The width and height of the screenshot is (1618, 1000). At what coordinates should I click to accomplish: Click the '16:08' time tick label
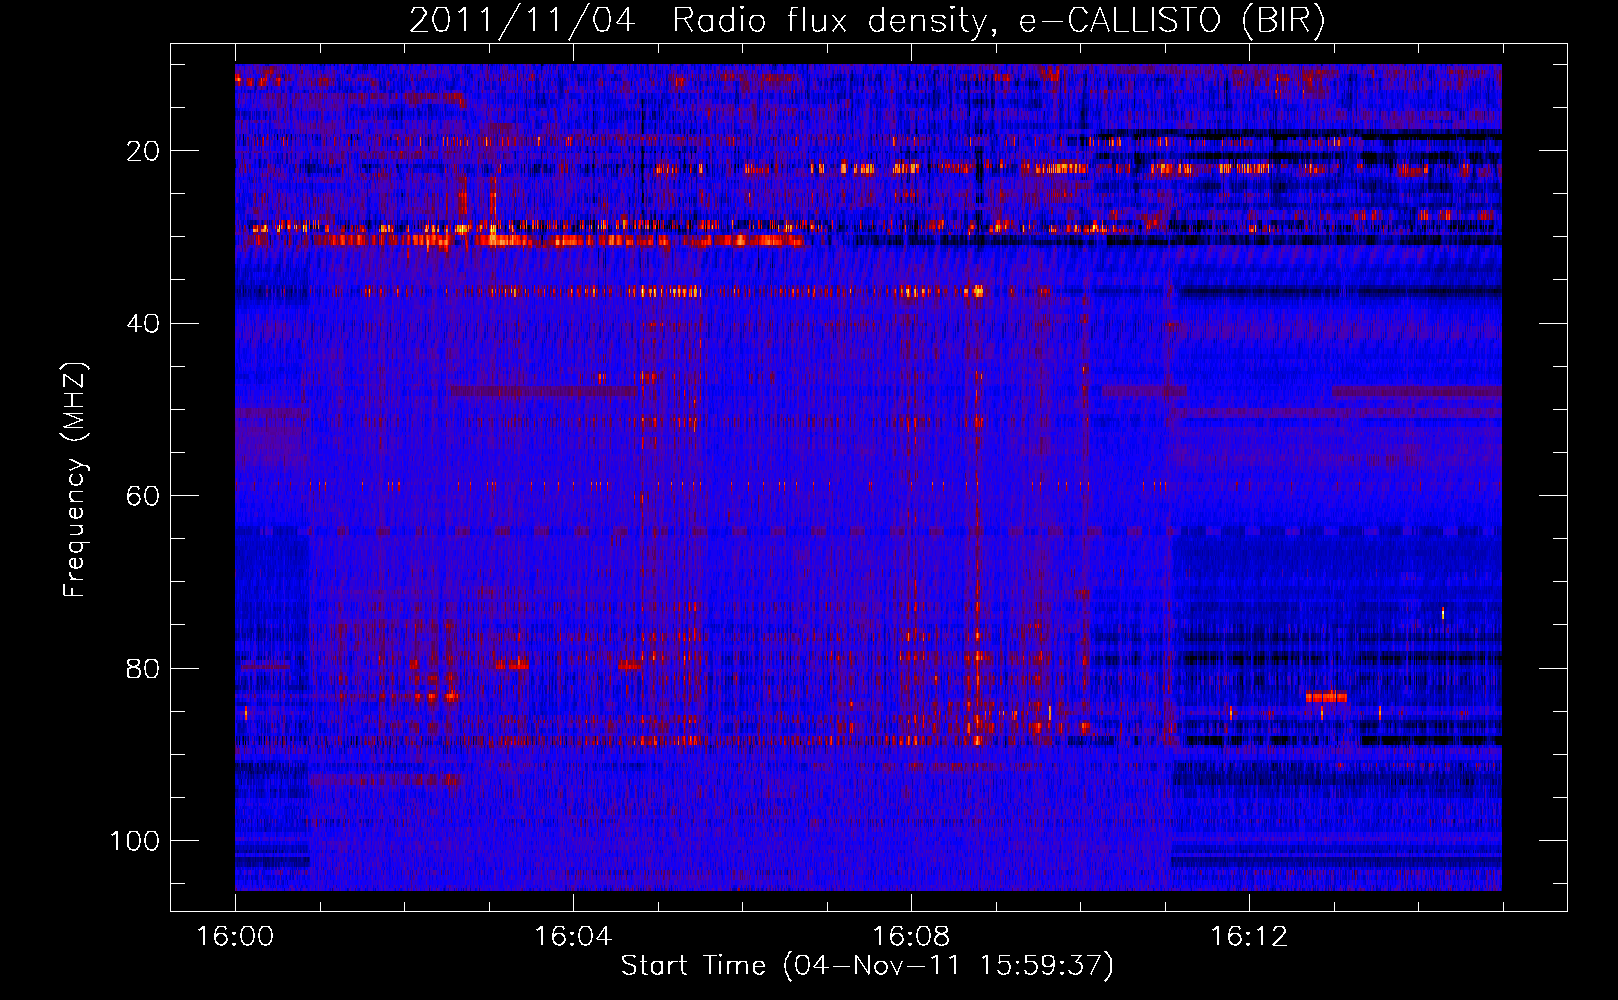click(x=911, y=937)
